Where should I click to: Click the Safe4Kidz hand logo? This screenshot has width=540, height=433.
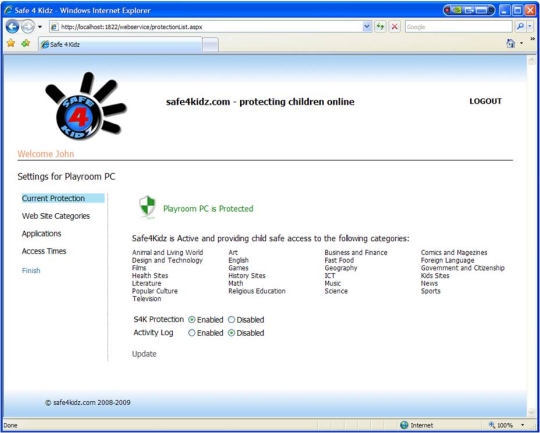coord(86,106)
